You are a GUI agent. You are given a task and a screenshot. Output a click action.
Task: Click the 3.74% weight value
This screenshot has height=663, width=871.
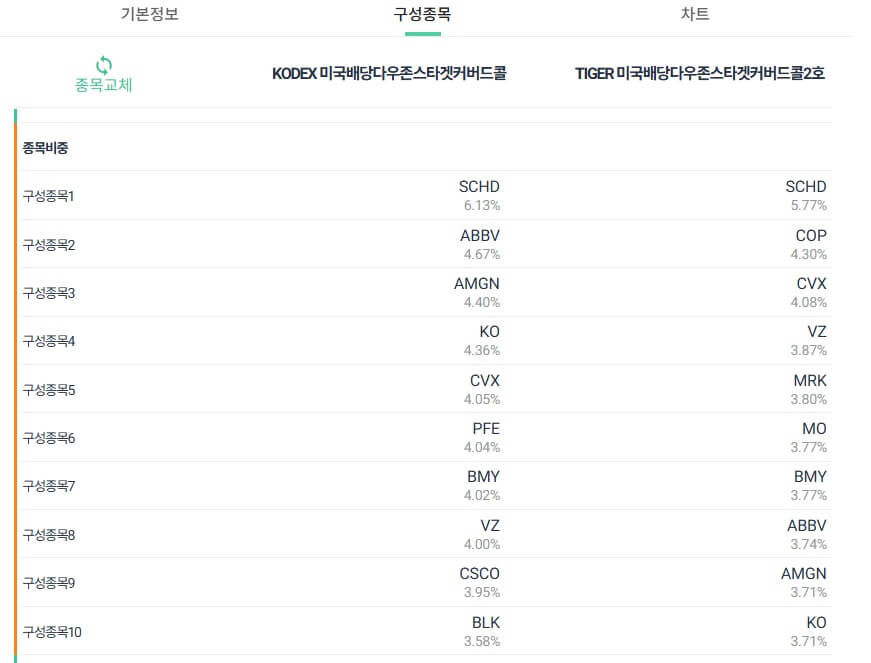tap(808, 544)
